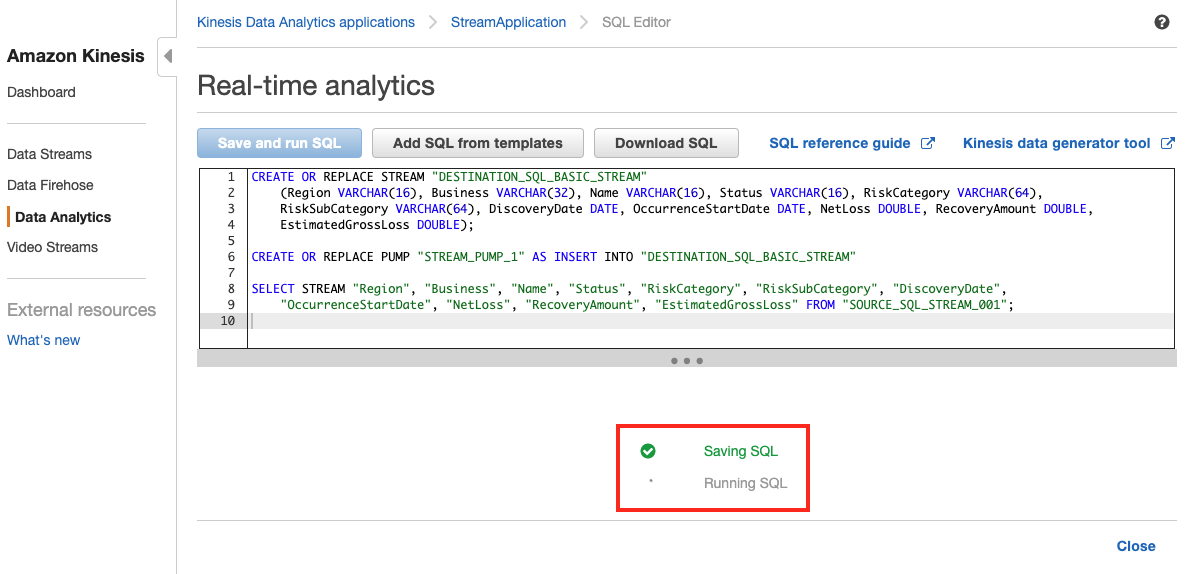Image resolution: width=1197 pixels, height=574 pixels.
Task: Place cursor on empty editor line 10
Action: coord(710,321)
